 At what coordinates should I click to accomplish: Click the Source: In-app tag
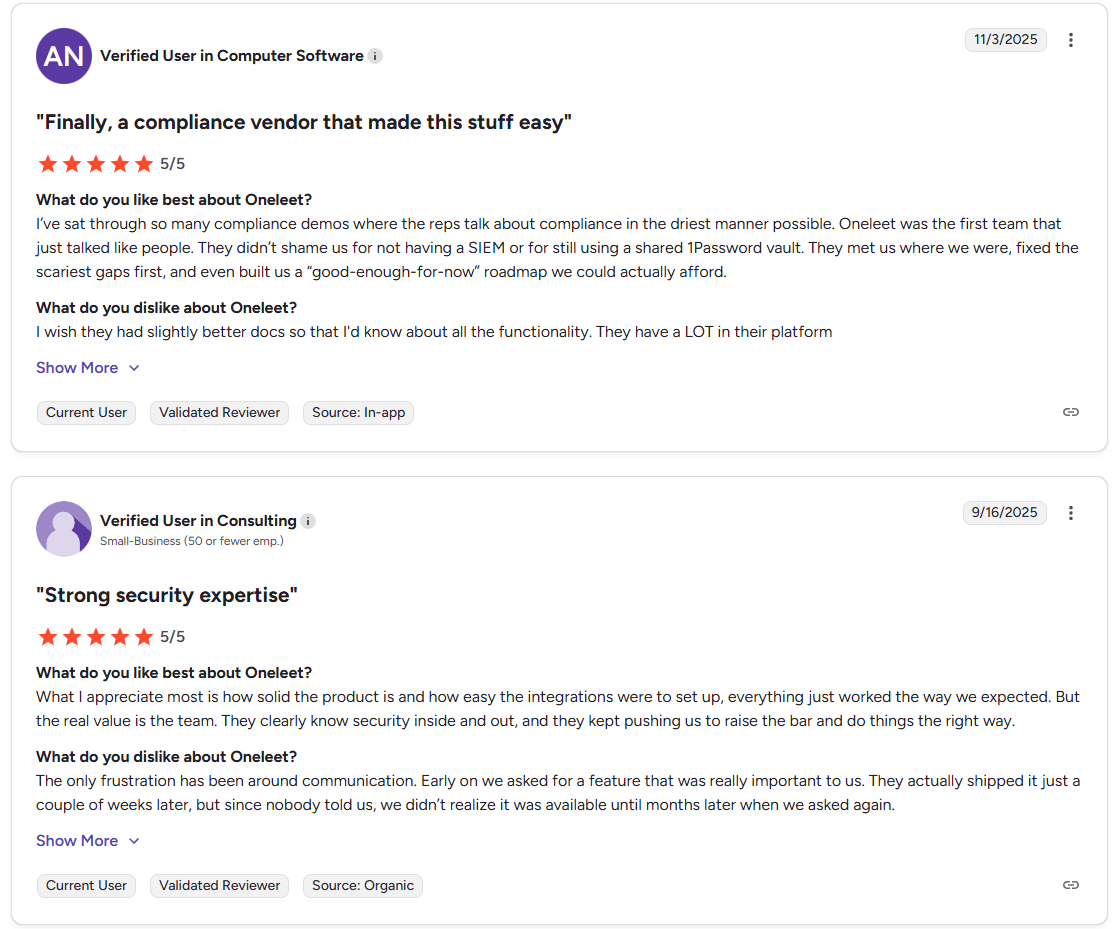358,412
